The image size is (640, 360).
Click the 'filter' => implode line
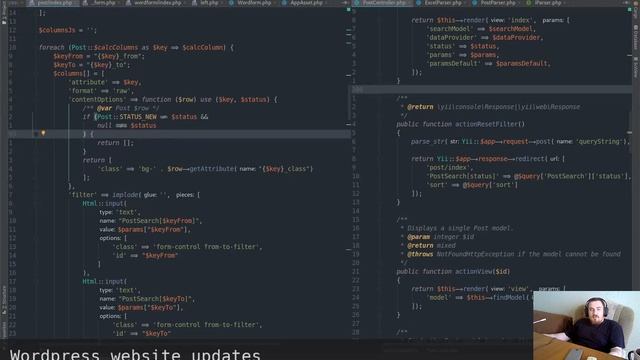[134, 195]
